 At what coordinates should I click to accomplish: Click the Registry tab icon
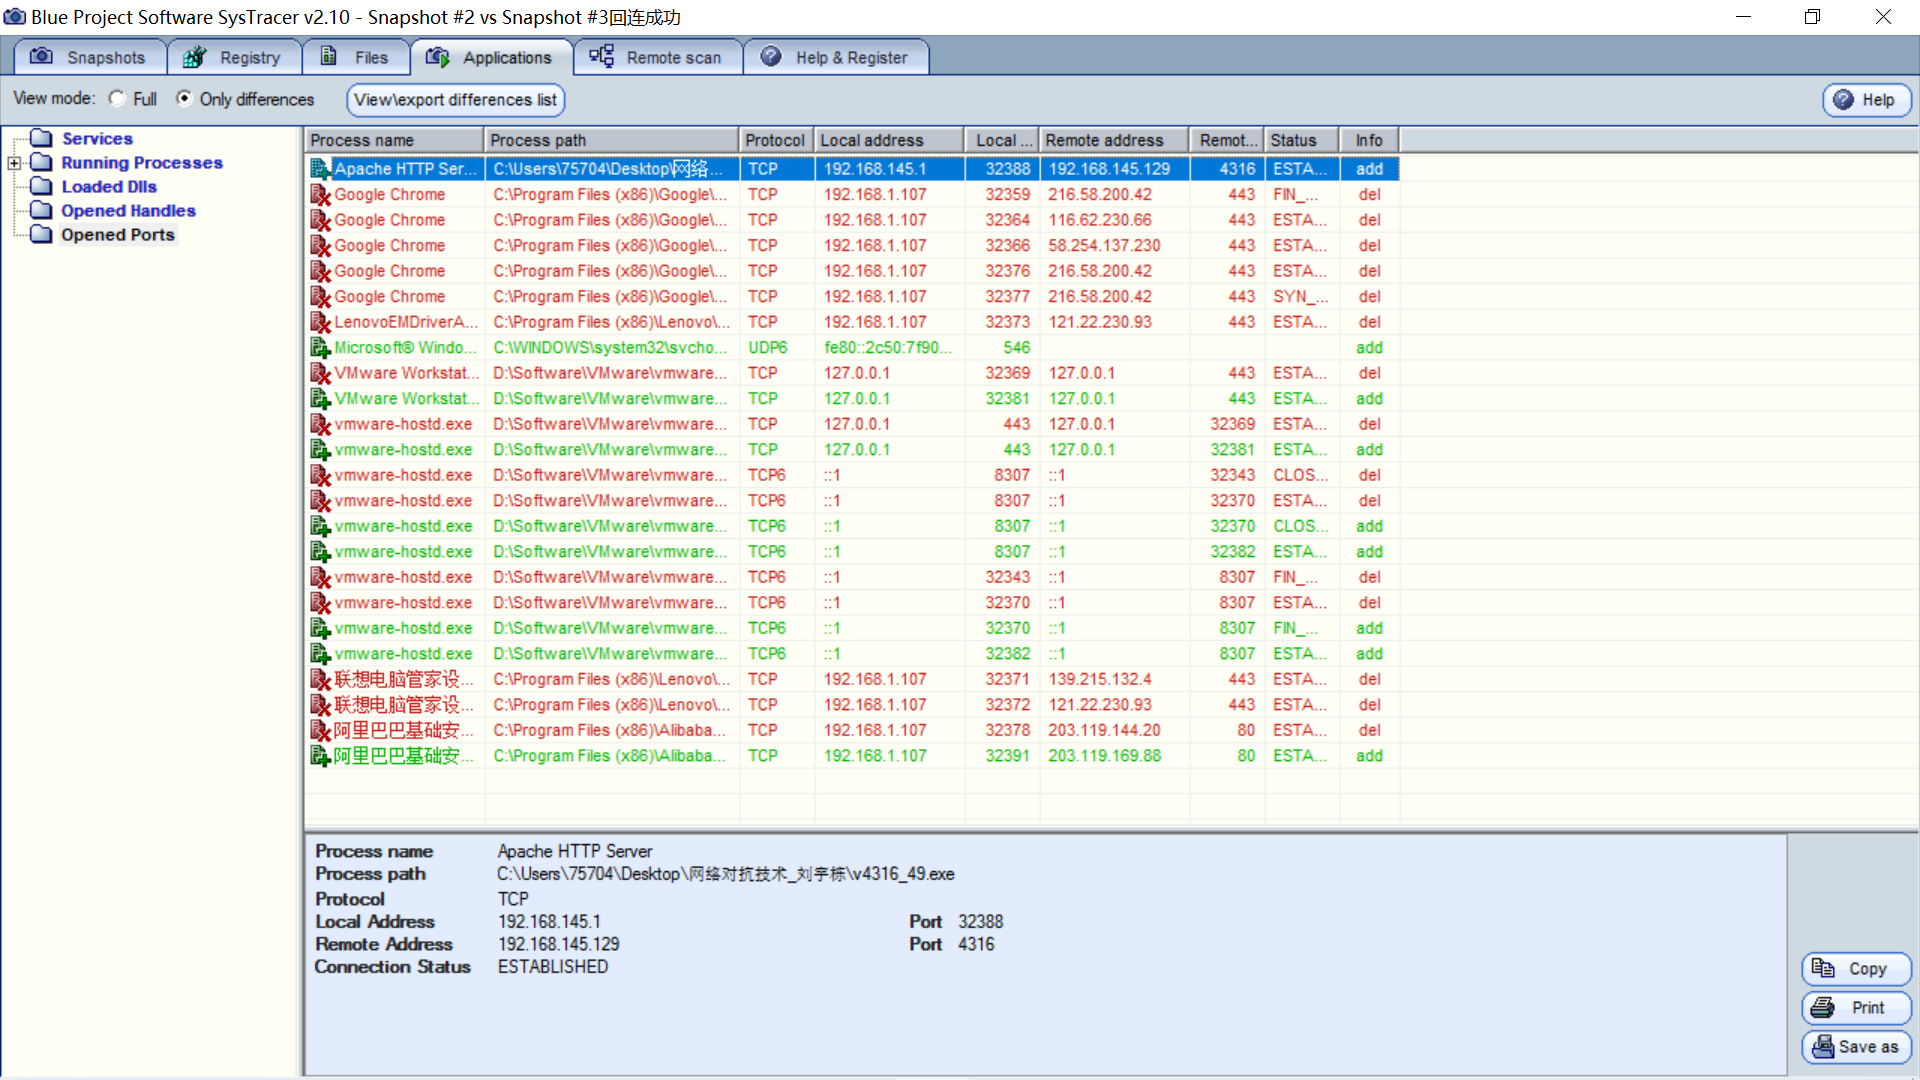tap(194, 57)
